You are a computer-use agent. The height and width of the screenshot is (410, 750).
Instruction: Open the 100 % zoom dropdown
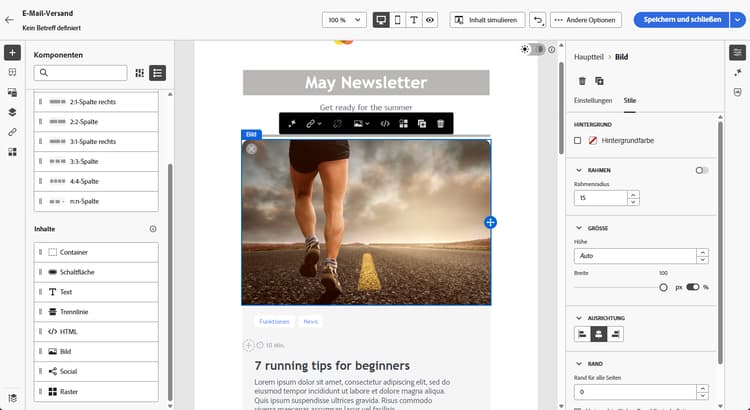[x=344, y=20]
